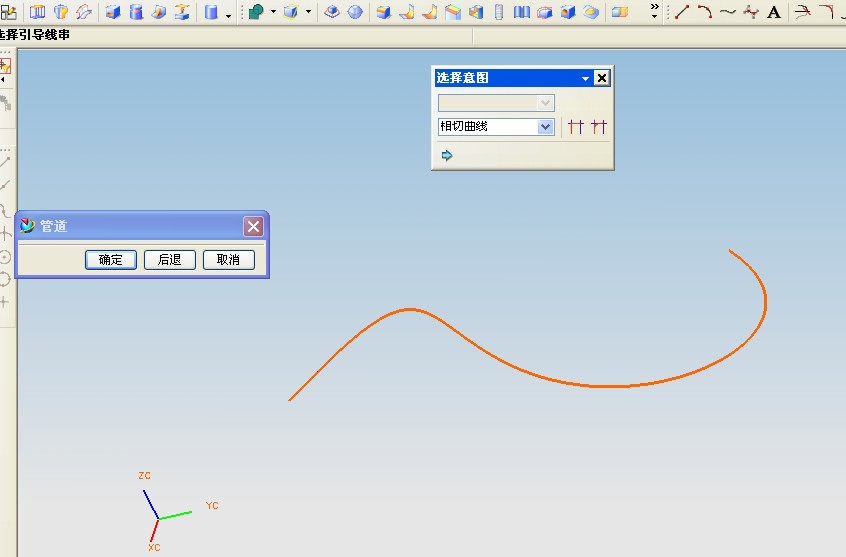Click the cube-on-red-plane icon
This screenshot has height=557, width=846.
[x=332, y=12]
